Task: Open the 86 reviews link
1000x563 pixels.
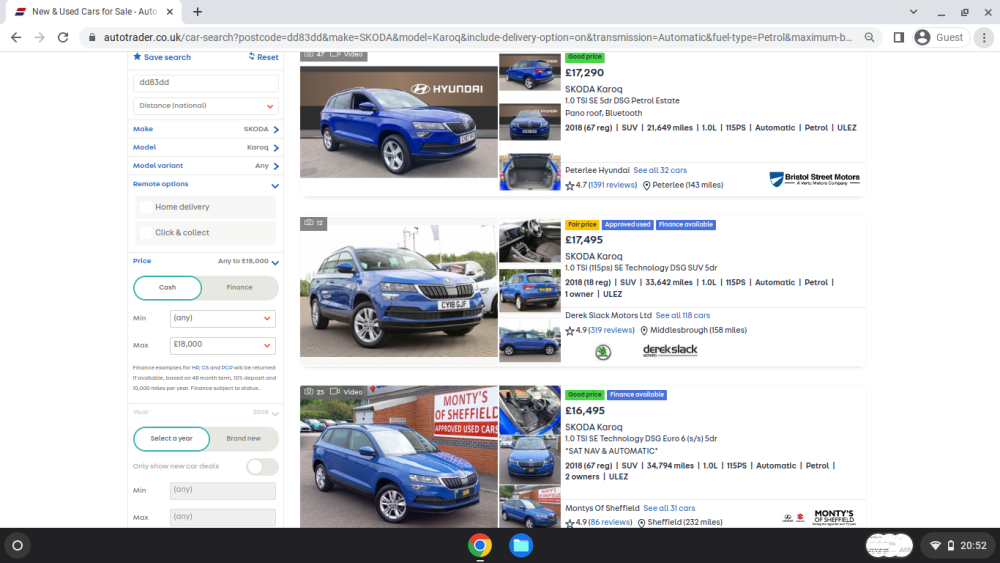Action: pos(610,522)
